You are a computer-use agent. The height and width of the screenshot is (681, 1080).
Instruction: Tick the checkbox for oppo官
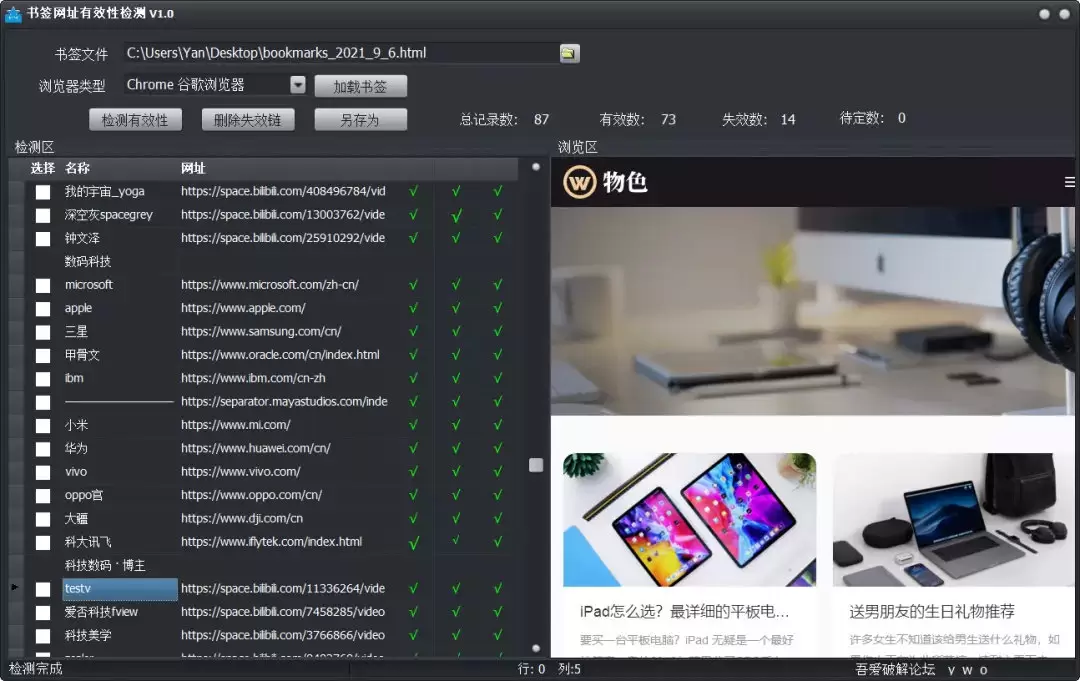pos(43,496)
